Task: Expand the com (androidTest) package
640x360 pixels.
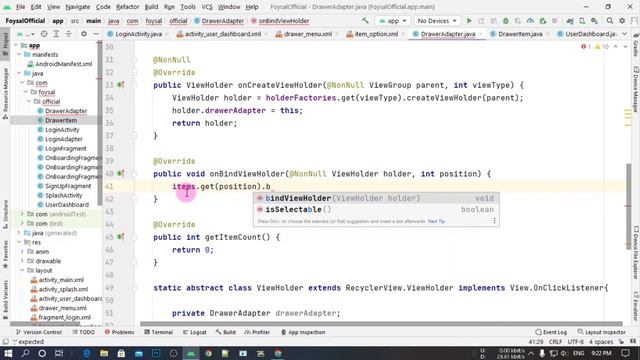Action: pyautogui.click(x=22, y=214)
